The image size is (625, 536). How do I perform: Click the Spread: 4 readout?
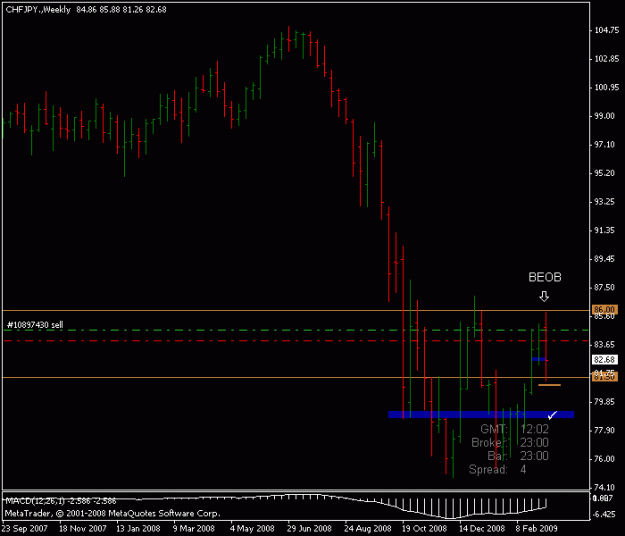tap(497, 469)
